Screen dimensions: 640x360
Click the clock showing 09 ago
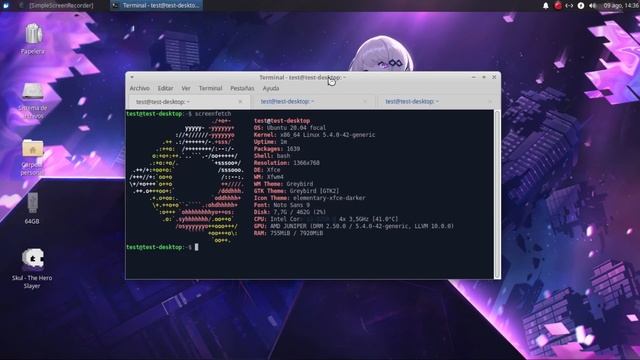pyautogui.click(x=621, y=5)
